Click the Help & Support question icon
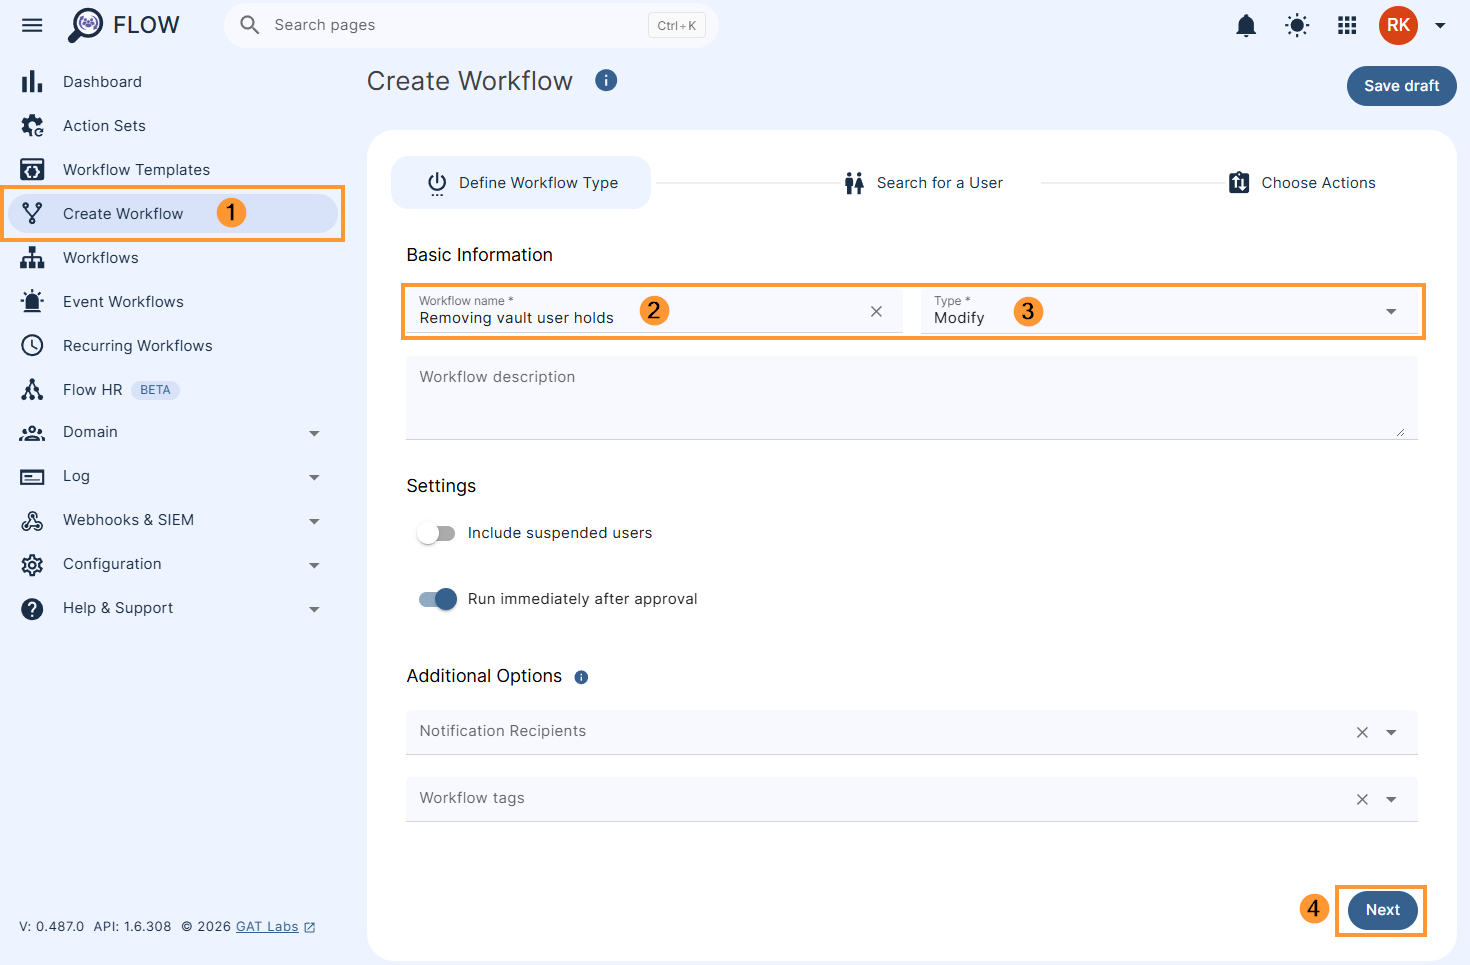This screenshot has width=1470, height=965. [32, 609]
